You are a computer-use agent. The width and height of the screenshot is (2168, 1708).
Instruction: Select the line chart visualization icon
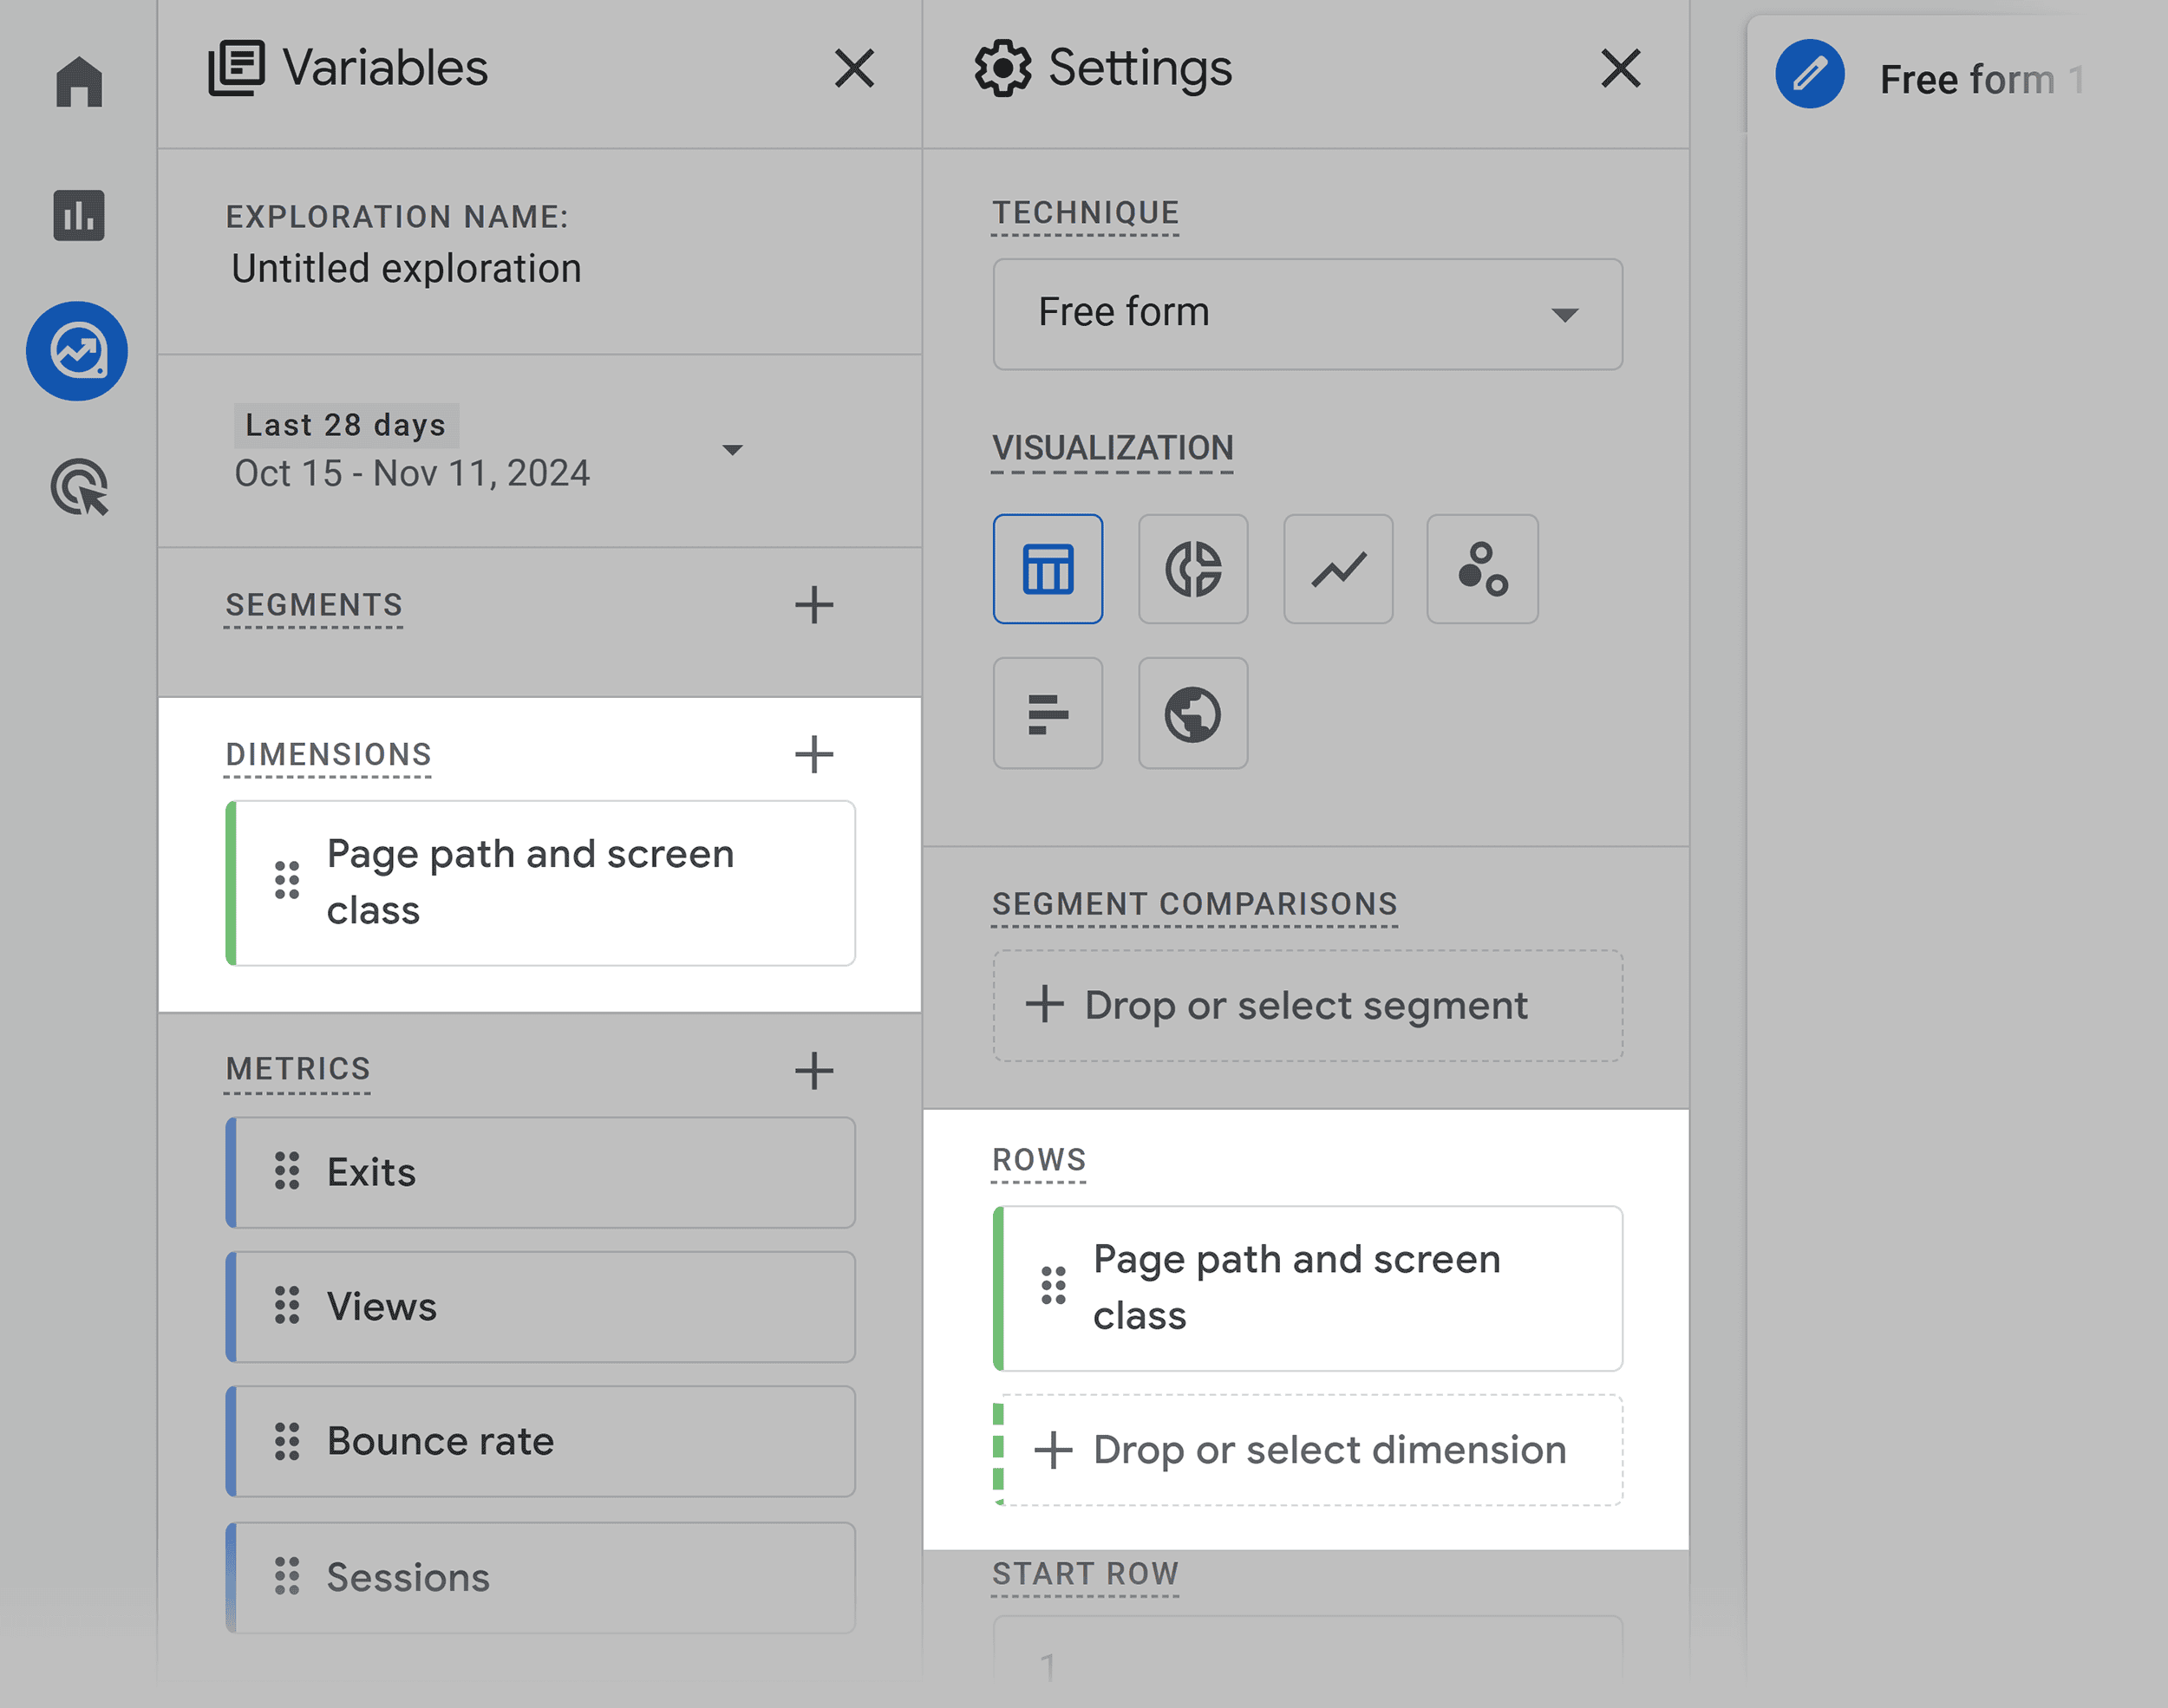tap(1337, 566)
